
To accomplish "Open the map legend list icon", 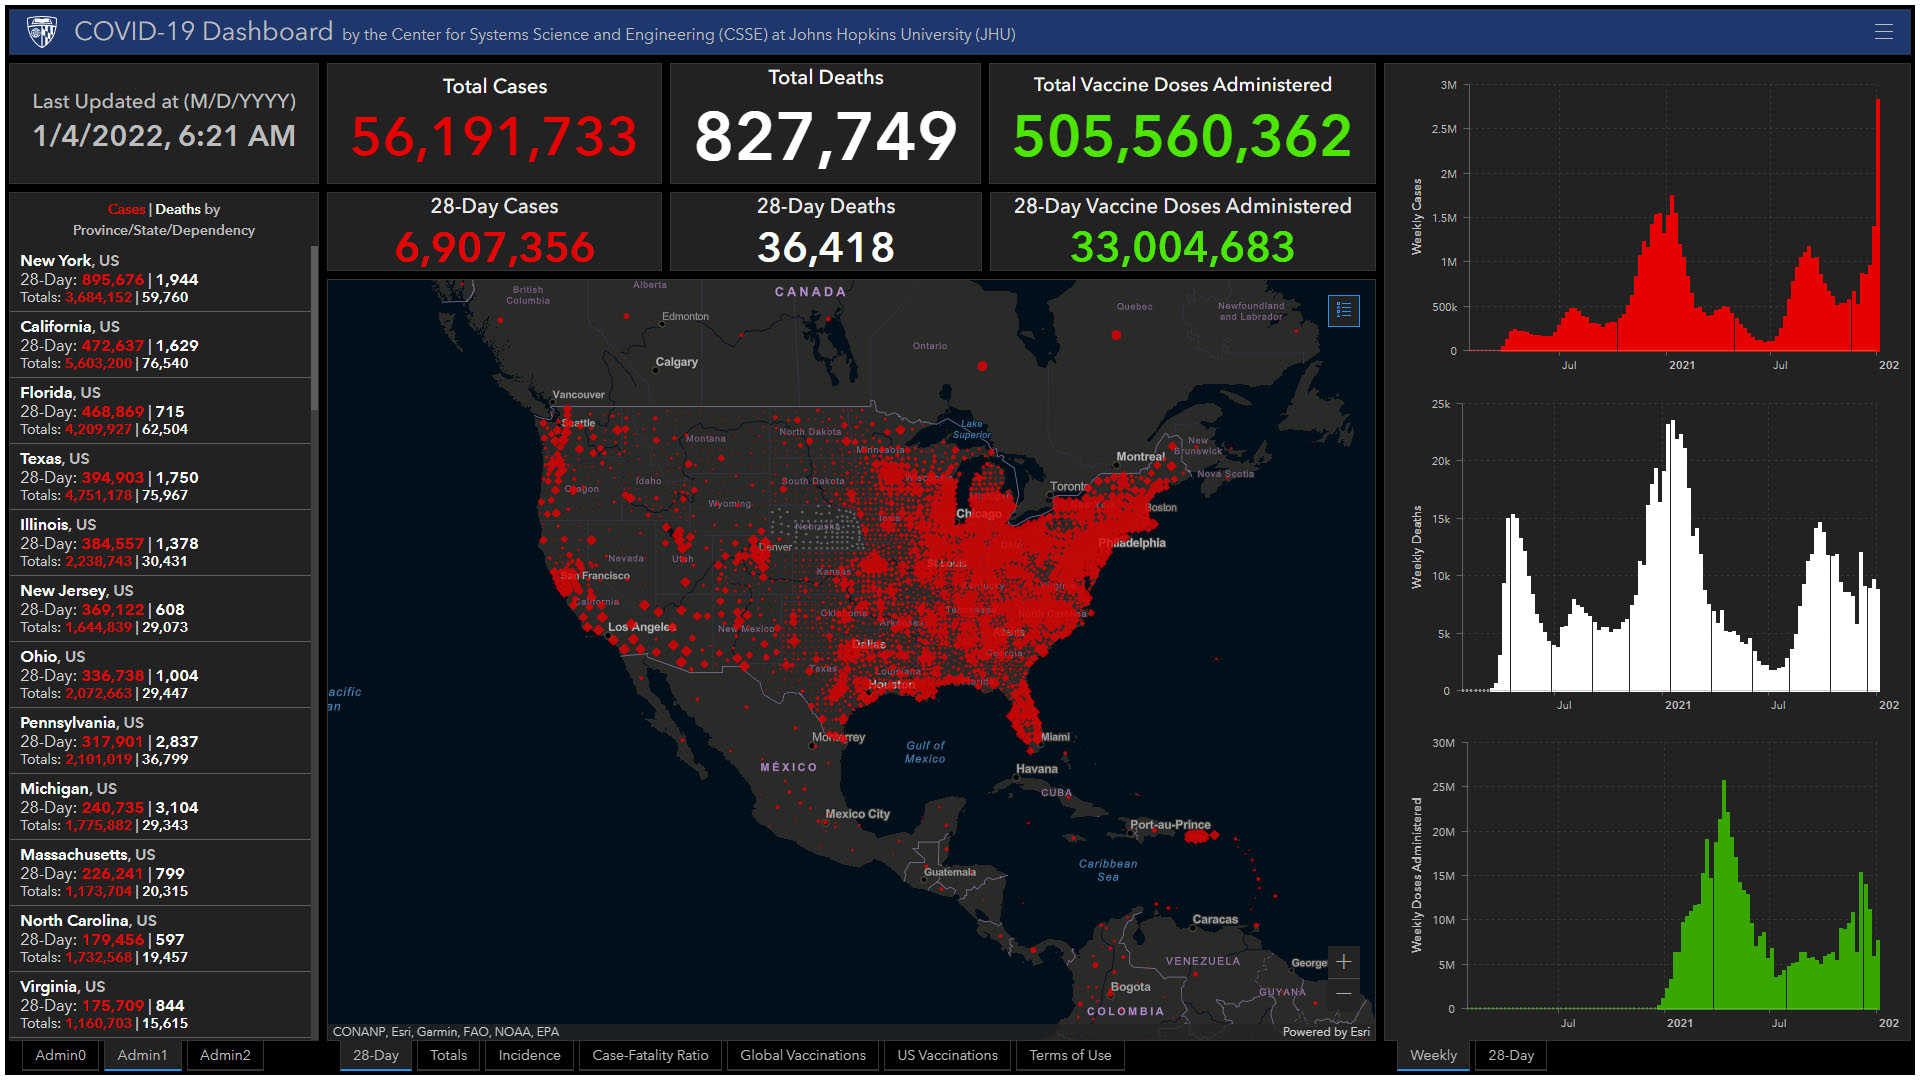I will 1343,310.
